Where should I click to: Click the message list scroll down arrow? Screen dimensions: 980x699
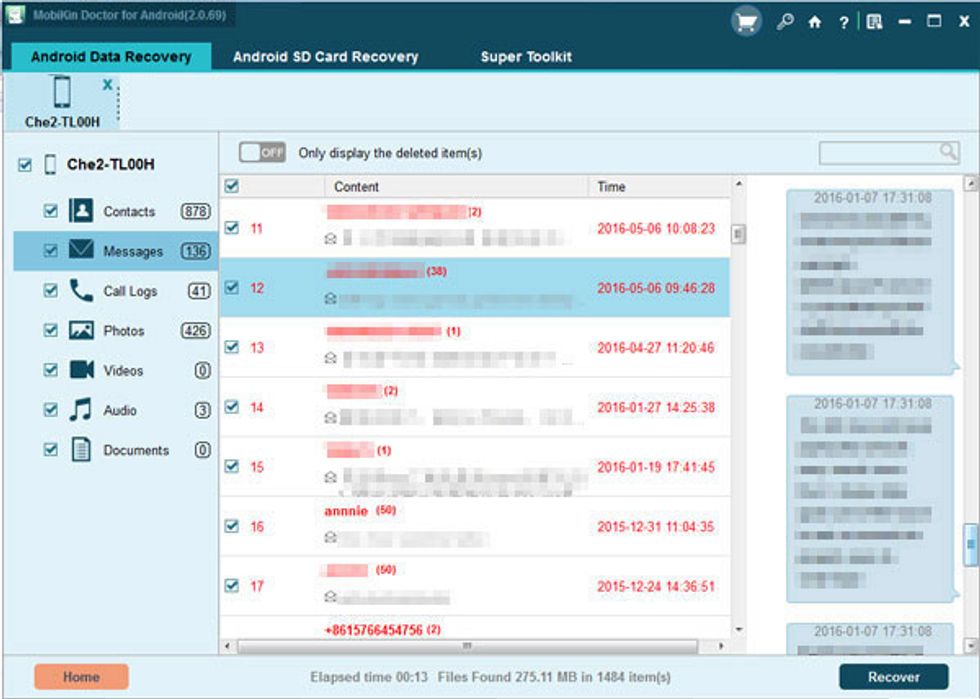pyautogui.click(x=739, y=631)
